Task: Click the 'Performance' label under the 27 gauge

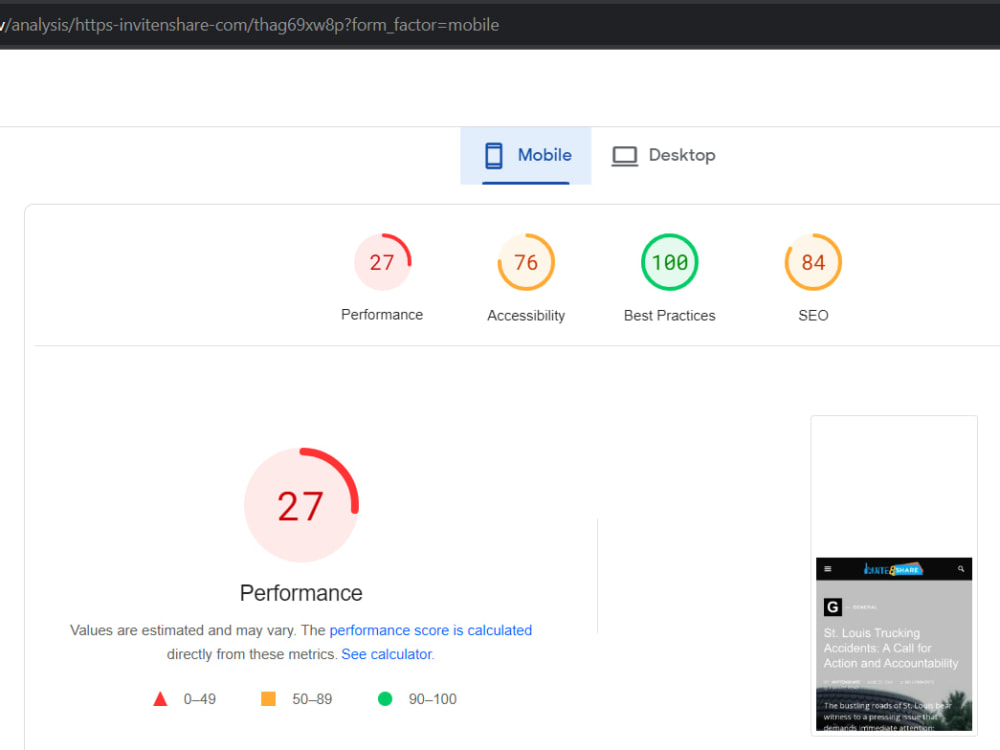Action: pyautogui.click(x=382, y=315)
